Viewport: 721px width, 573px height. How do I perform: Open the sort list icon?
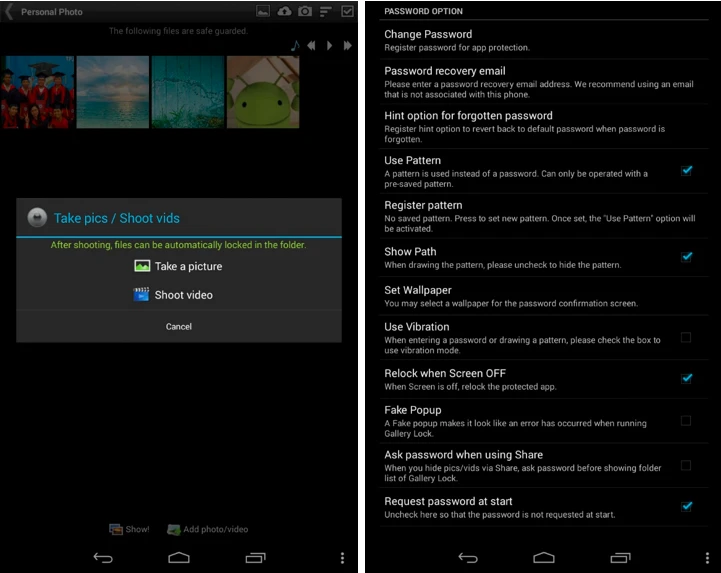tap(326, 12)
